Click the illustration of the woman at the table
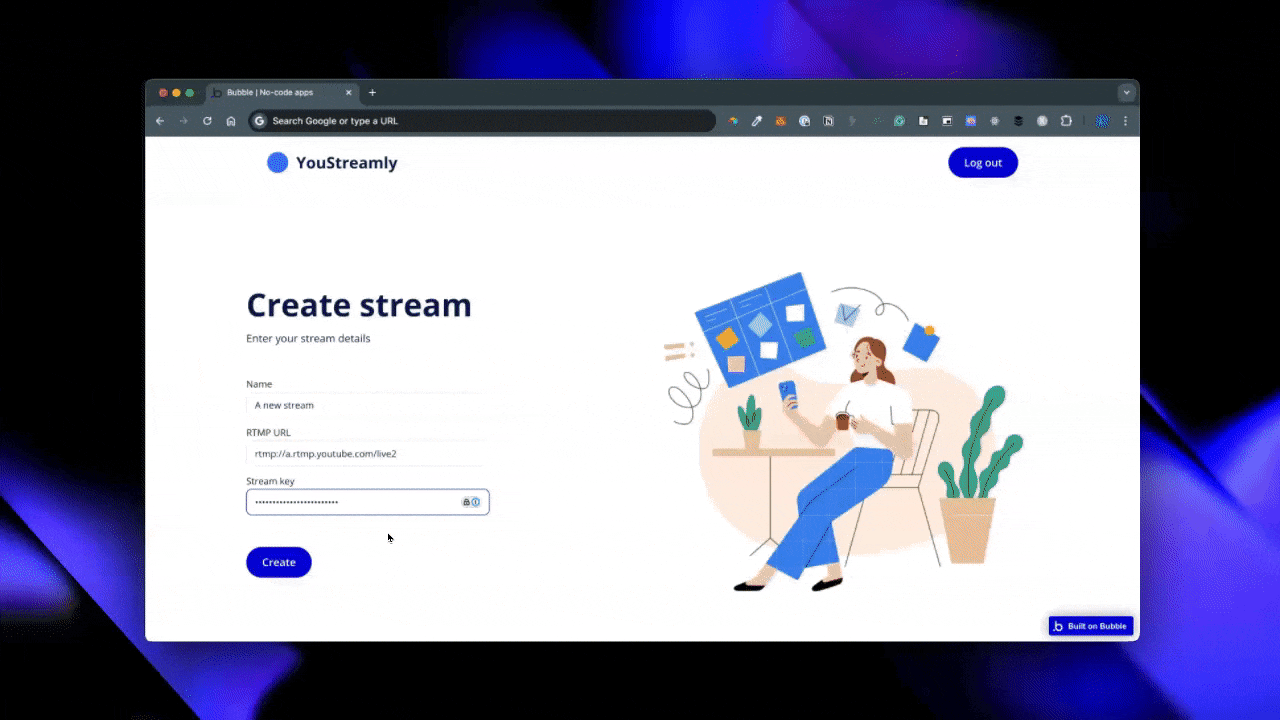 pyautogui.click(x=845, y=432)
